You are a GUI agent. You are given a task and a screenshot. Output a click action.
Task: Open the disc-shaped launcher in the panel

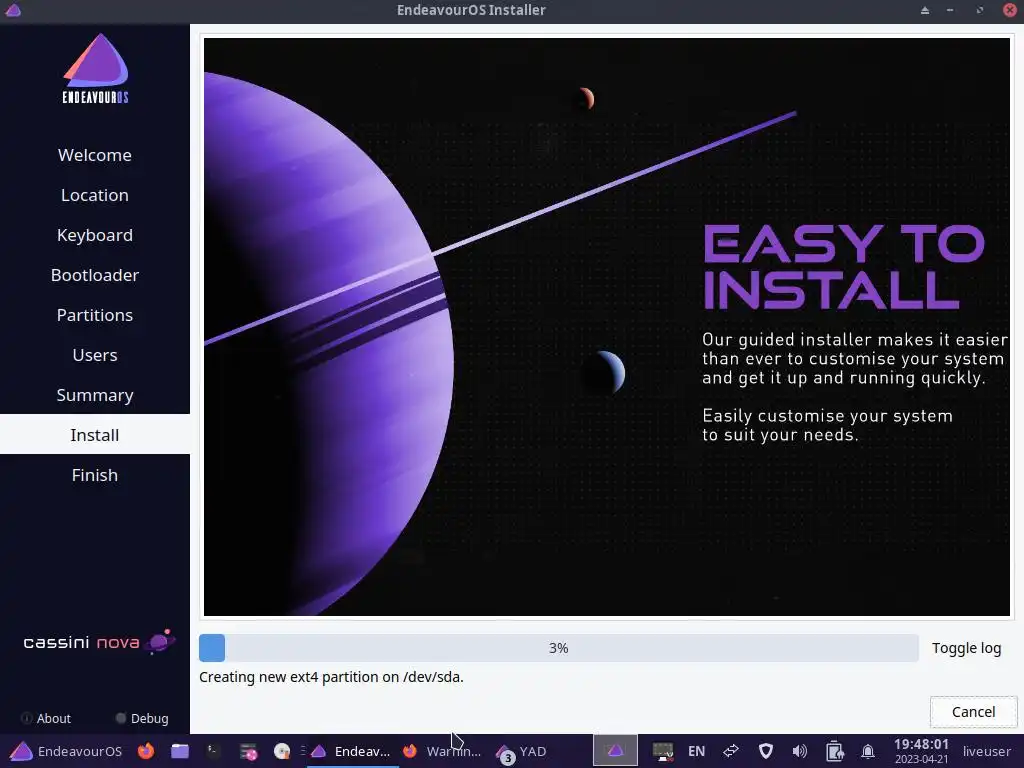click(x=281, y=751)
